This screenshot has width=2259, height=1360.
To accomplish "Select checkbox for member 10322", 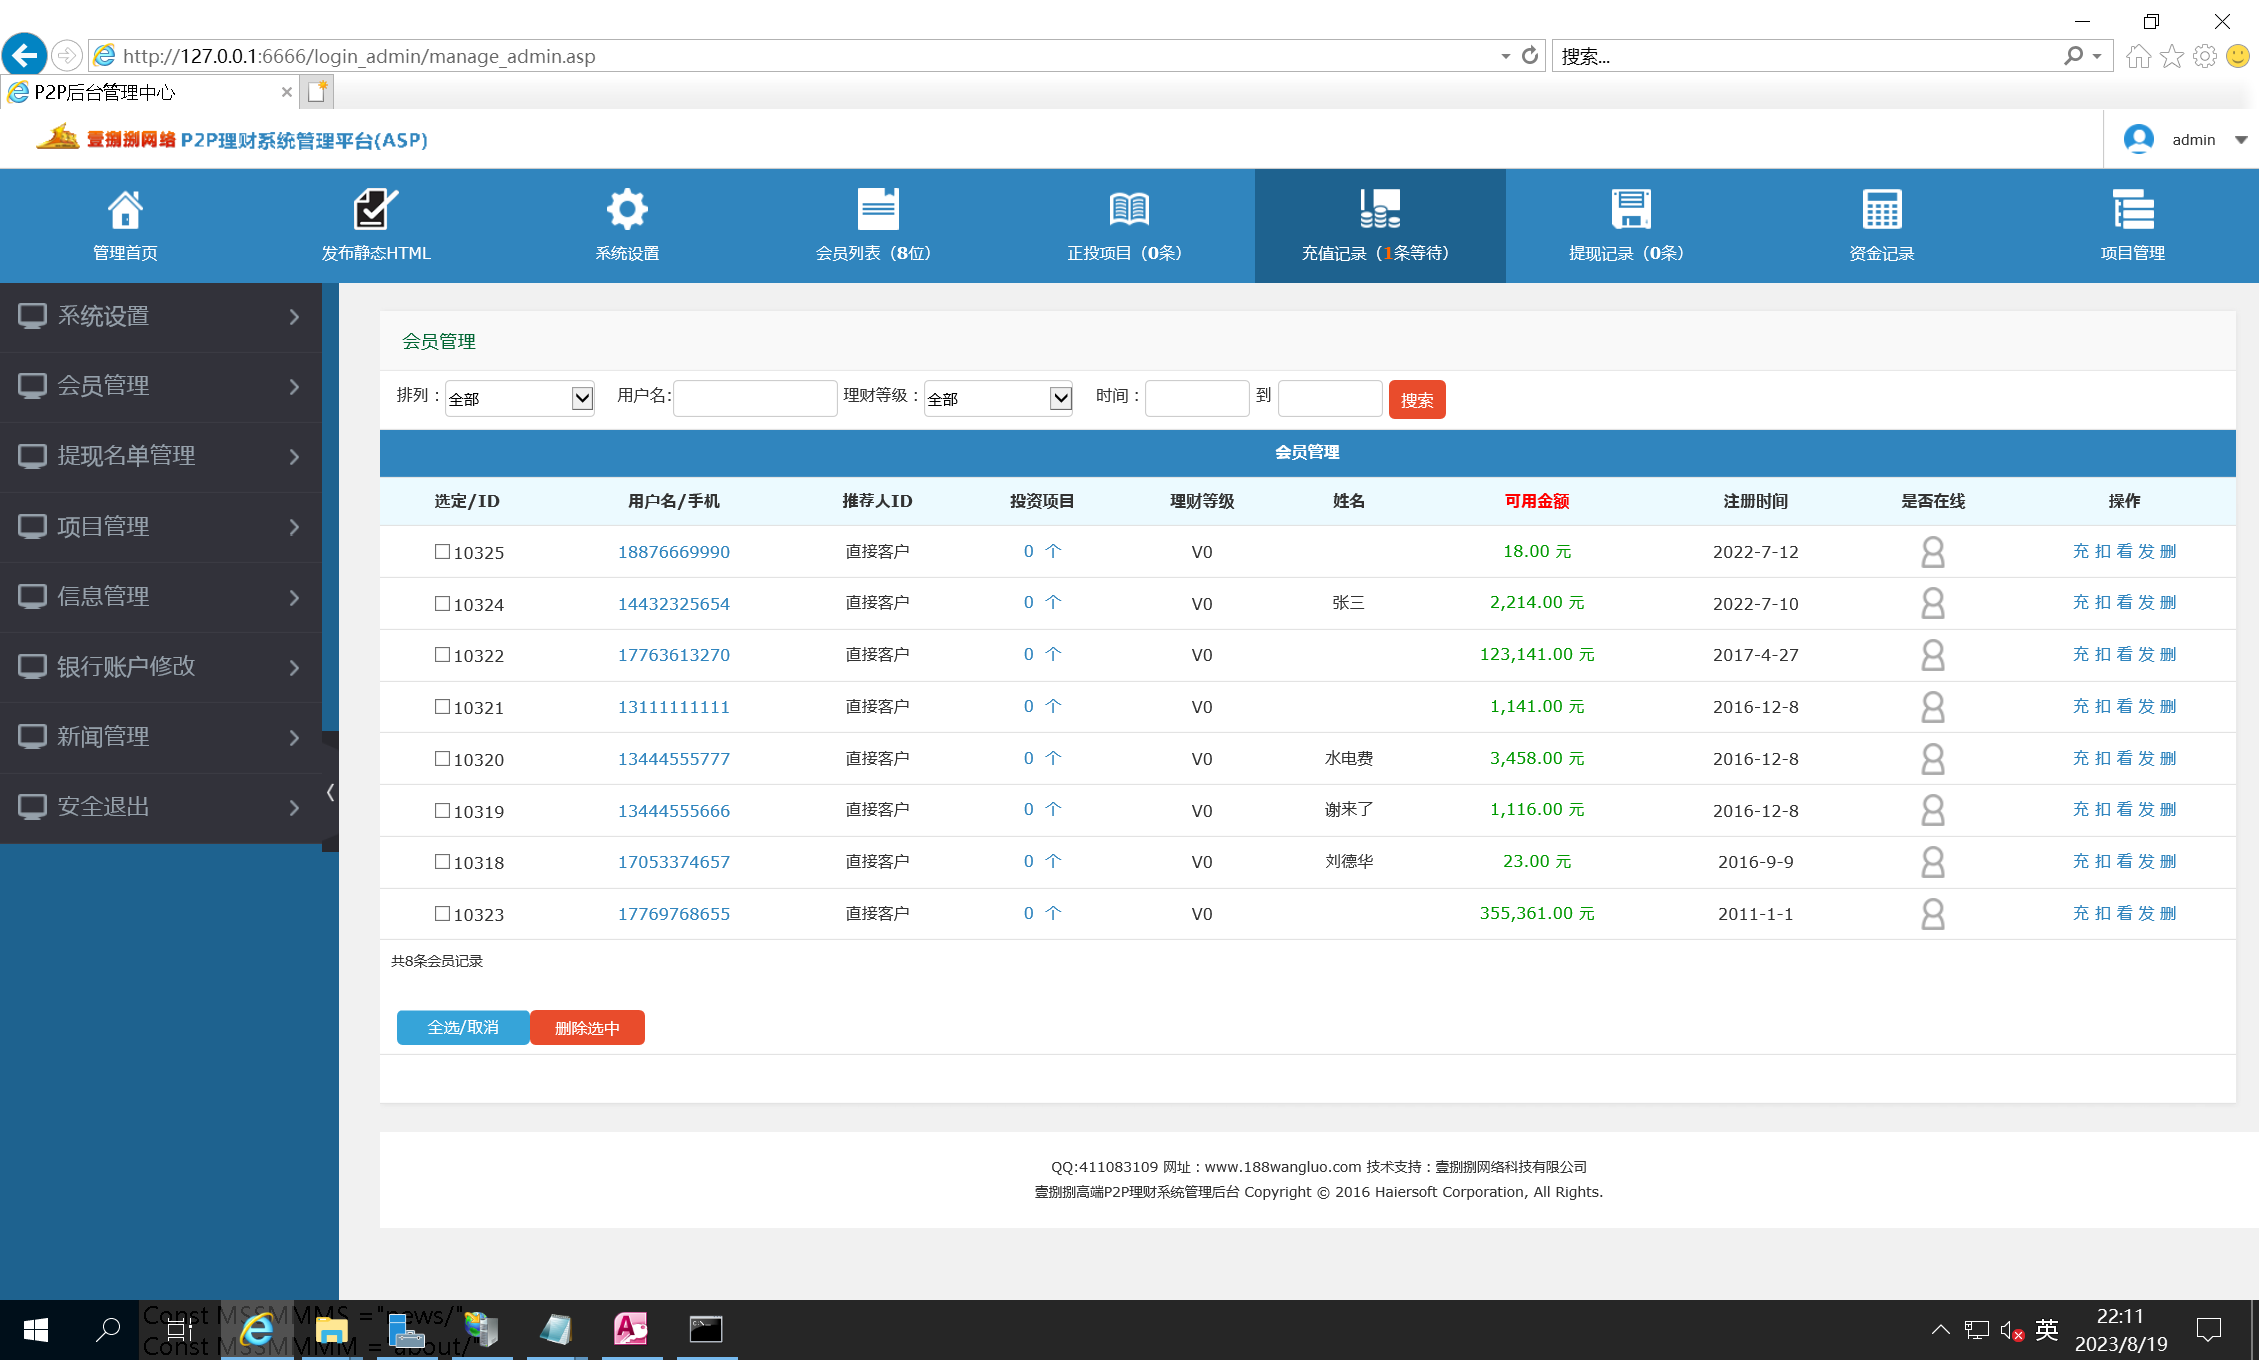I will coord(442,654).
